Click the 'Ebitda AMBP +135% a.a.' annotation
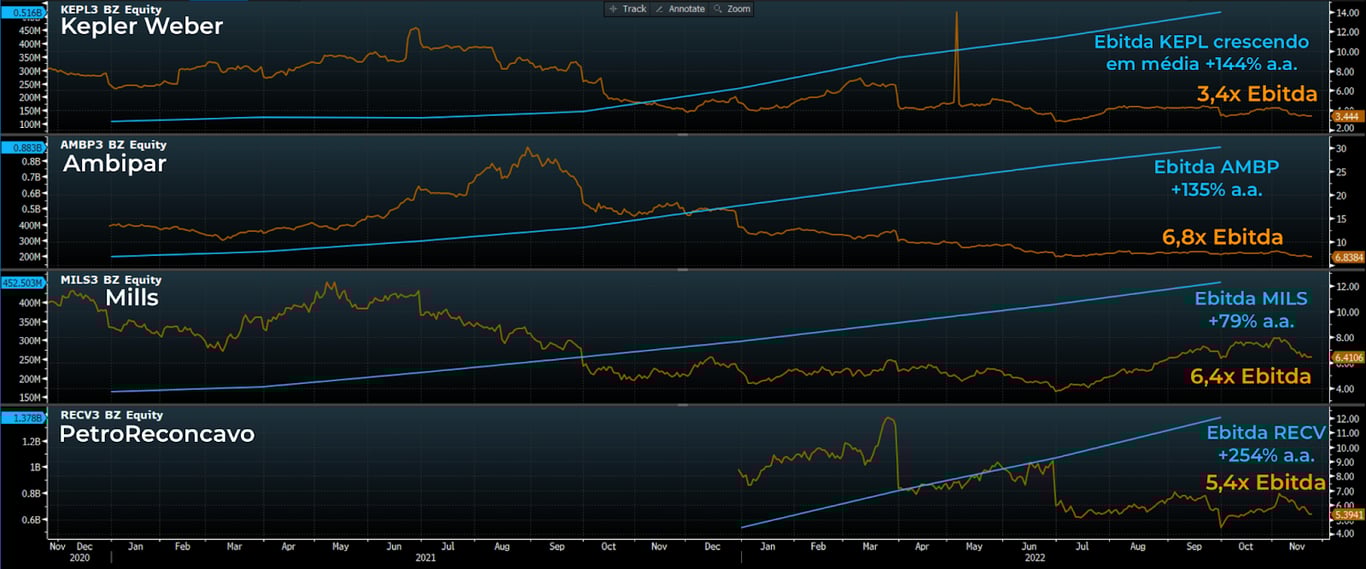This screenshot has height=569, width=1366. click(x=1216, y=178)
